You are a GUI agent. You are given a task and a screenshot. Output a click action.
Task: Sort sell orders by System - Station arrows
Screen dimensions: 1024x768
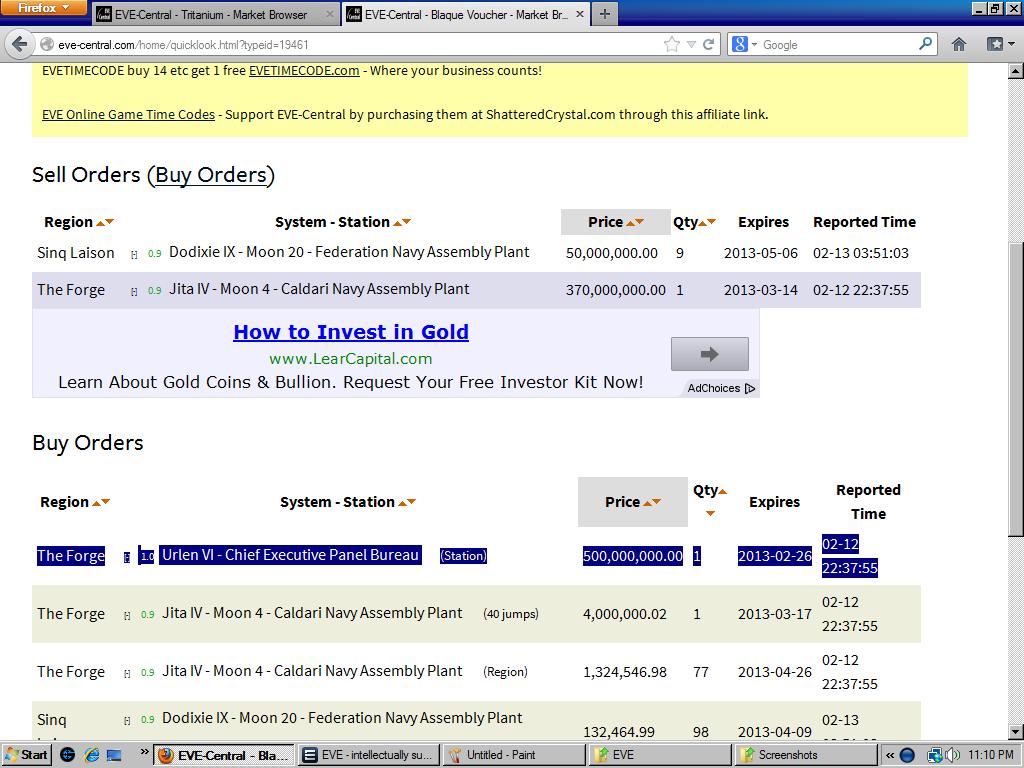(x=402, y=223)
